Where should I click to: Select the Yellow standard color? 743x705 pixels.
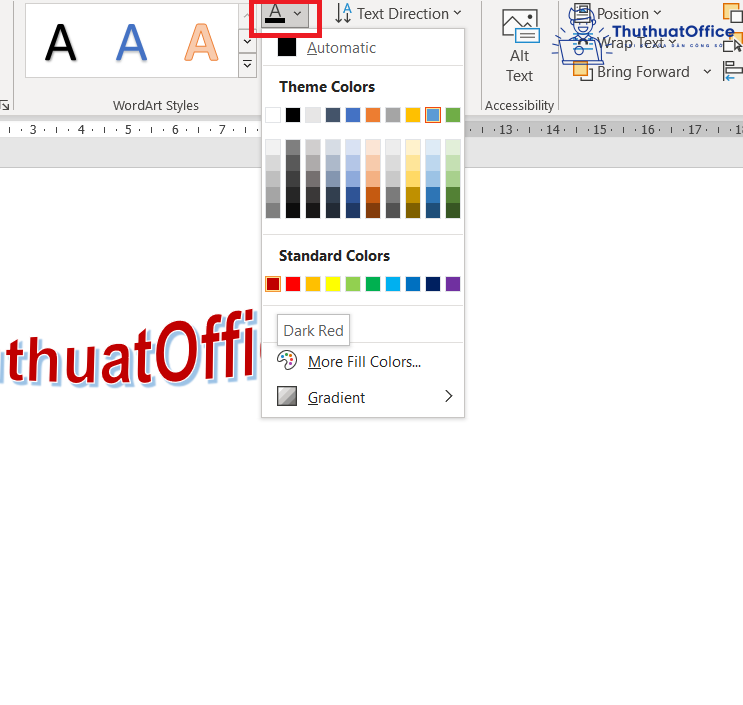coord(333,284)
